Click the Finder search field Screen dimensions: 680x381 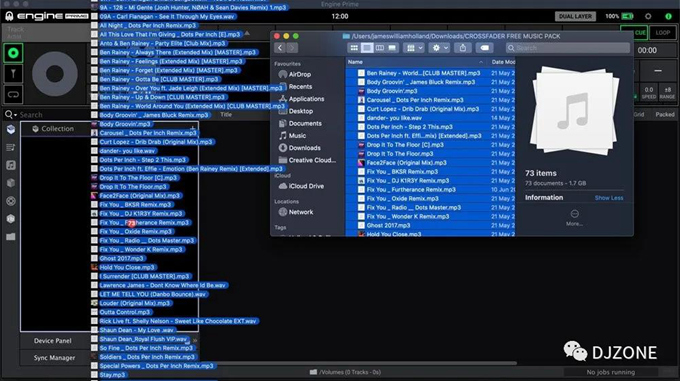567,48
